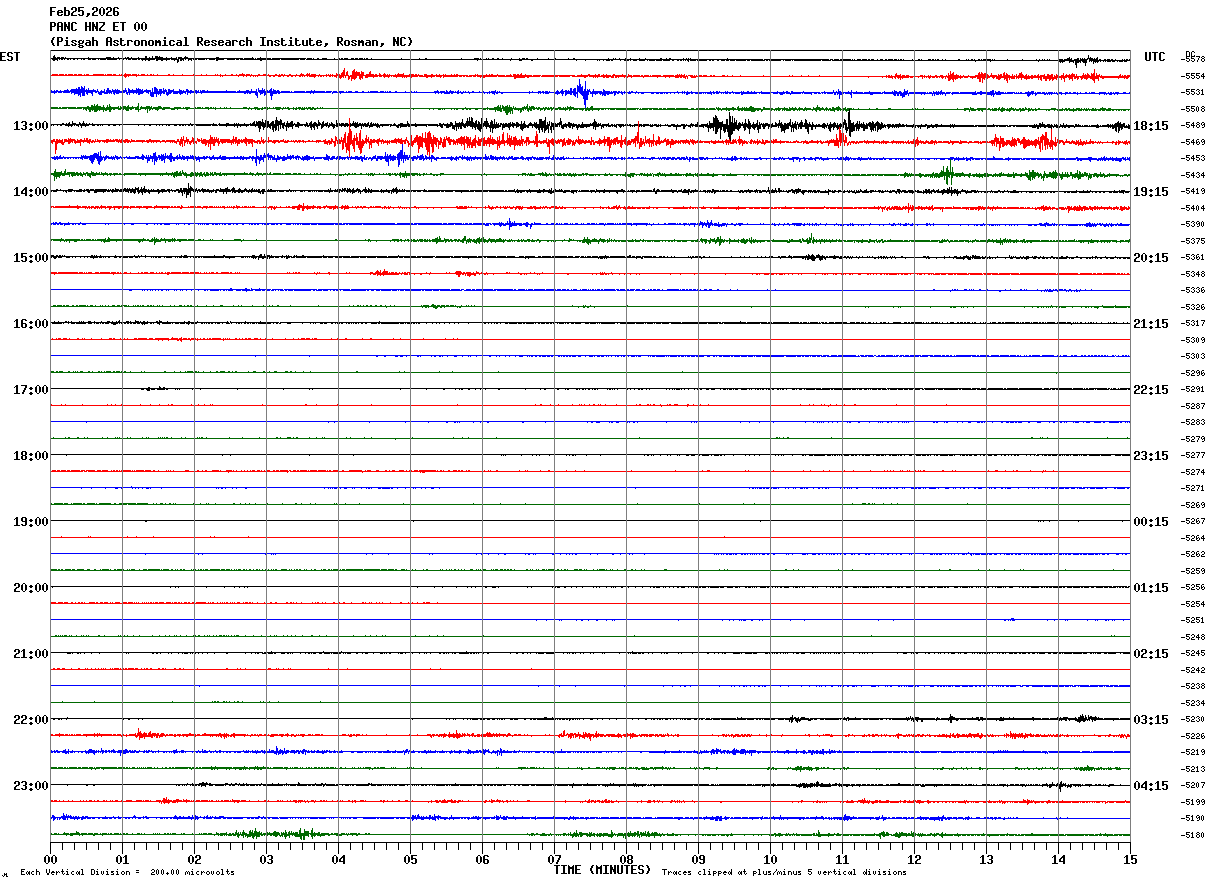This screenshot has width=1210, height=886.
Task: Click the '18:00' EST time label
Action: 30,456
